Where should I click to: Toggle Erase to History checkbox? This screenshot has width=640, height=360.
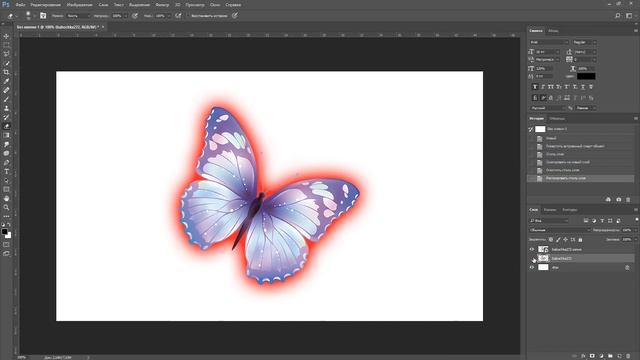(189, 16)
